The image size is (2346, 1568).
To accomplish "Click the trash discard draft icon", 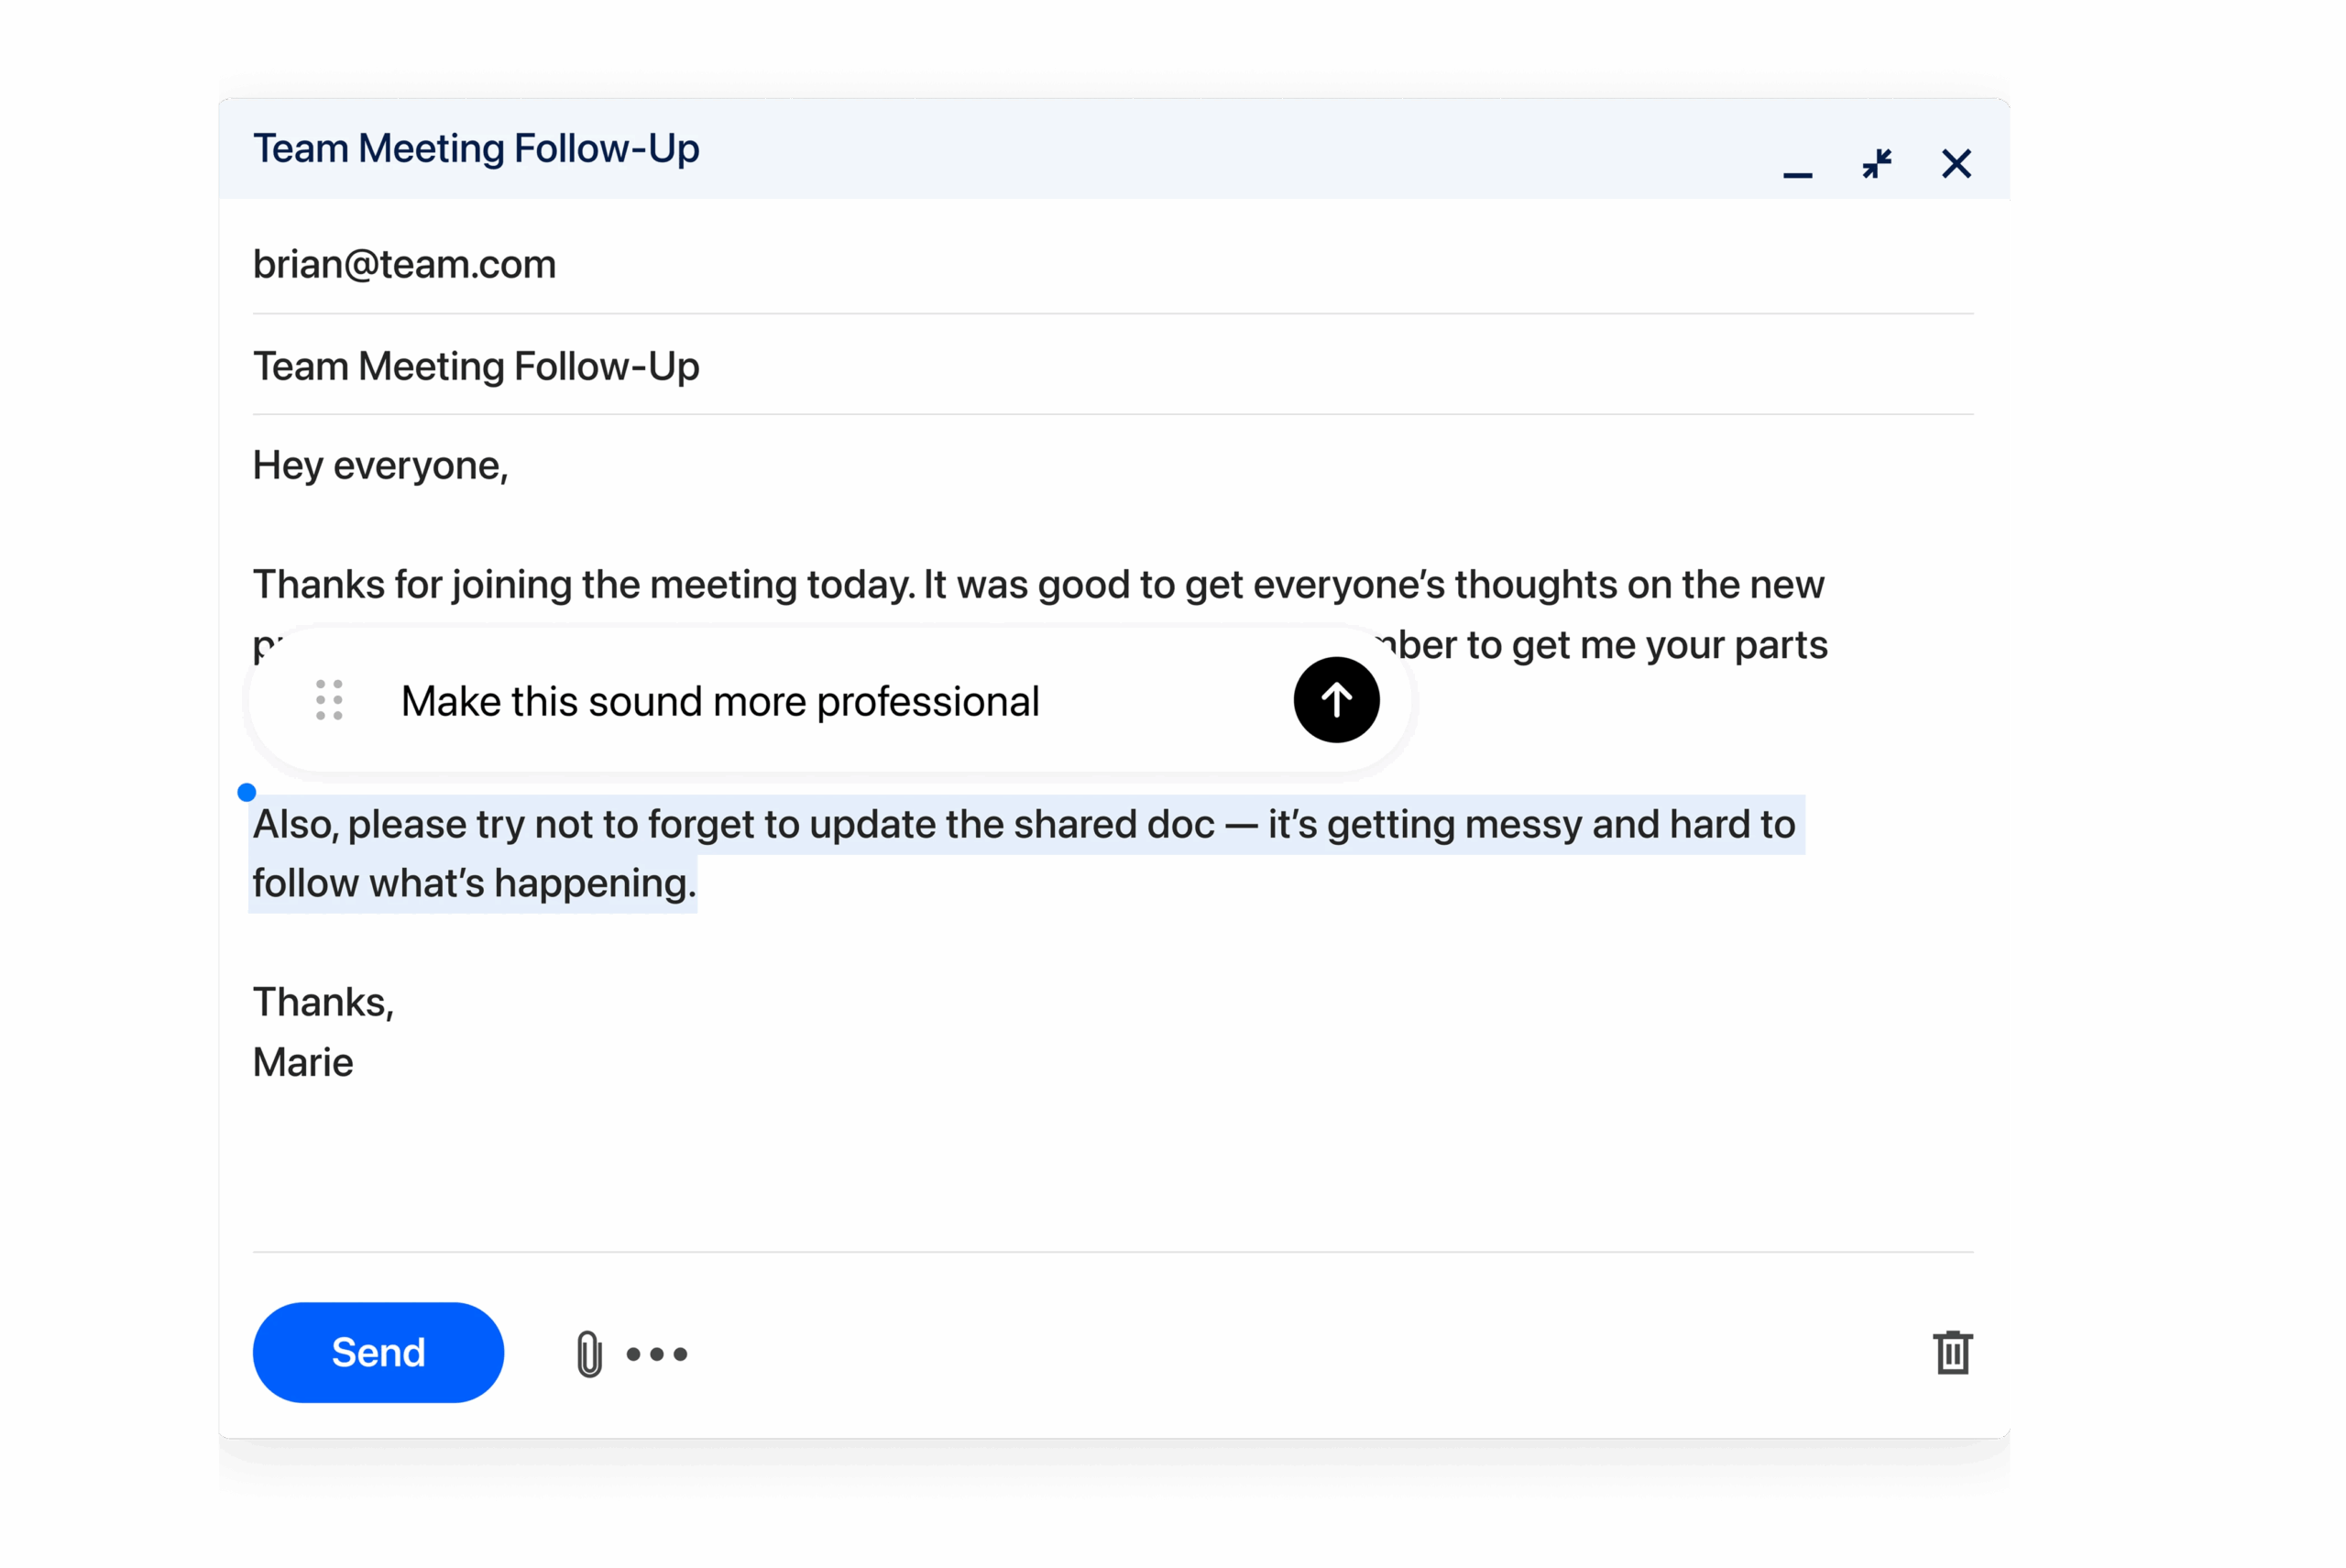I will click(x=1951, y=1353).
